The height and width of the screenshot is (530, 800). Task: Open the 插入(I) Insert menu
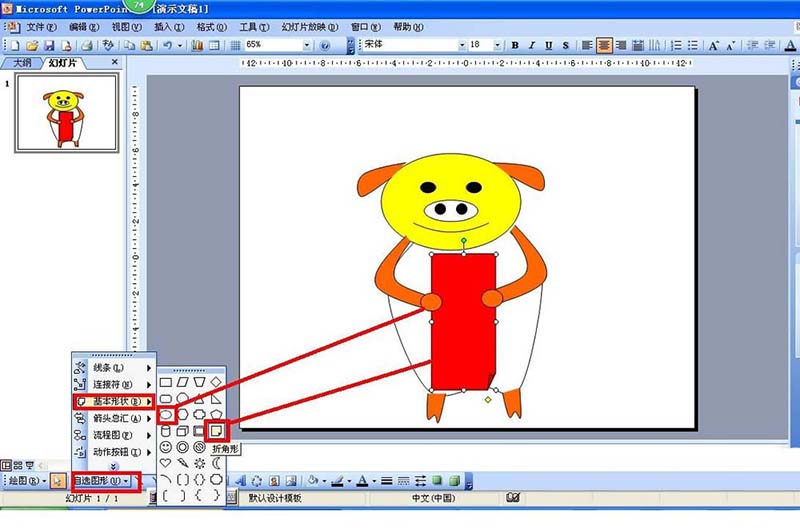pyautogui.click(x=169, y=27)
